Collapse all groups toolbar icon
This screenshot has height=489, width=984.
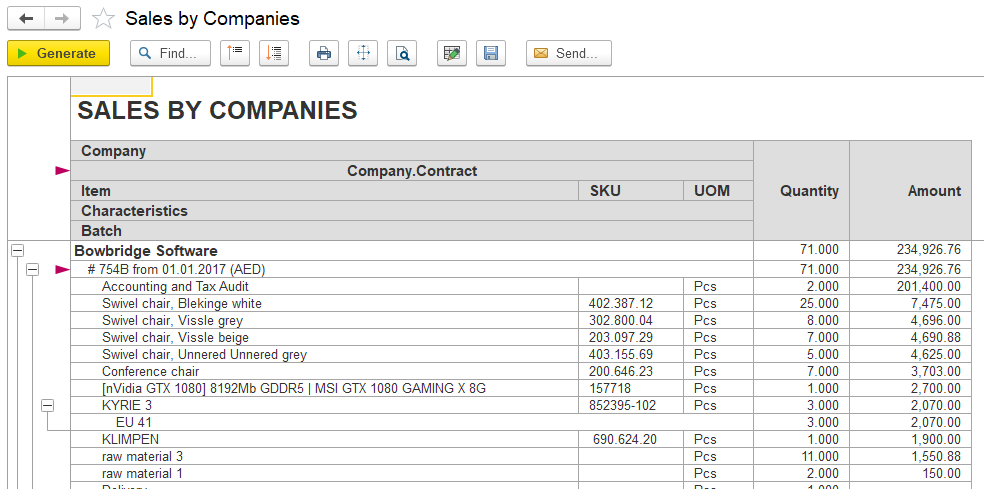coord(235,53)
